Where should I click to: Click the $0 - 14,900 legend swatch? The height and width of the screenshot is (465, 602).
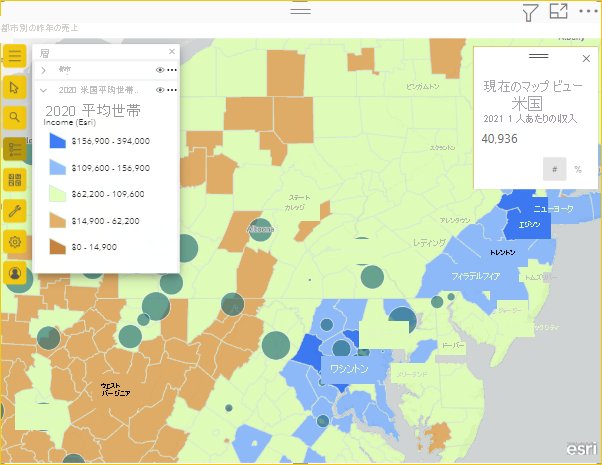[58, 247]
